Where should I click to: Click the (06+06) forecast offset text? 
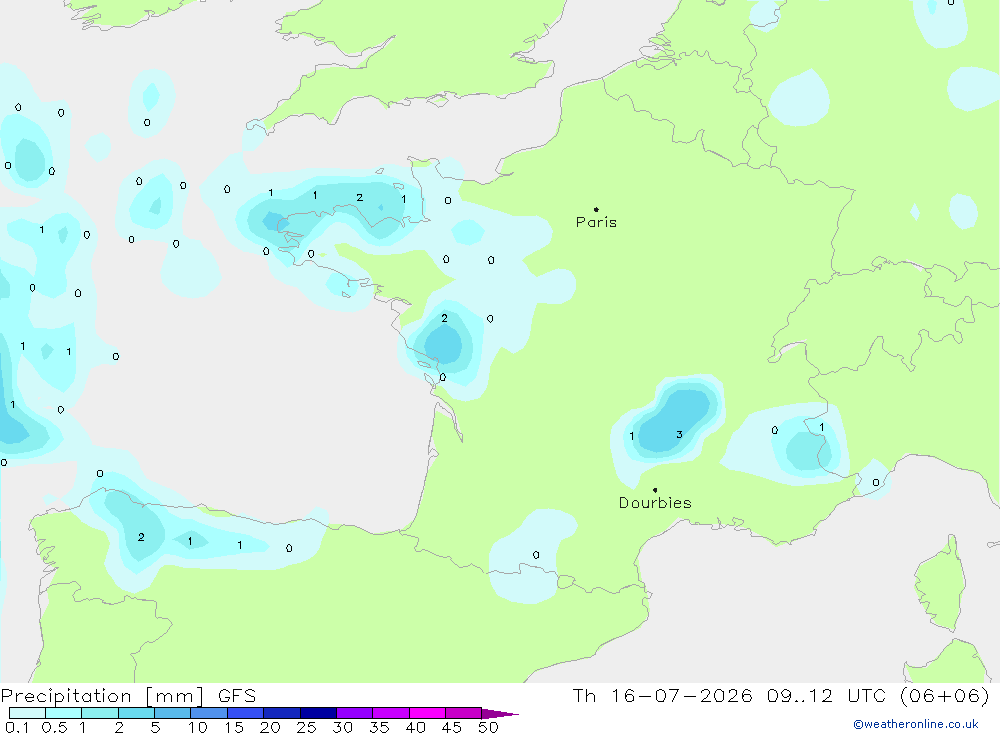coord(945,695)
